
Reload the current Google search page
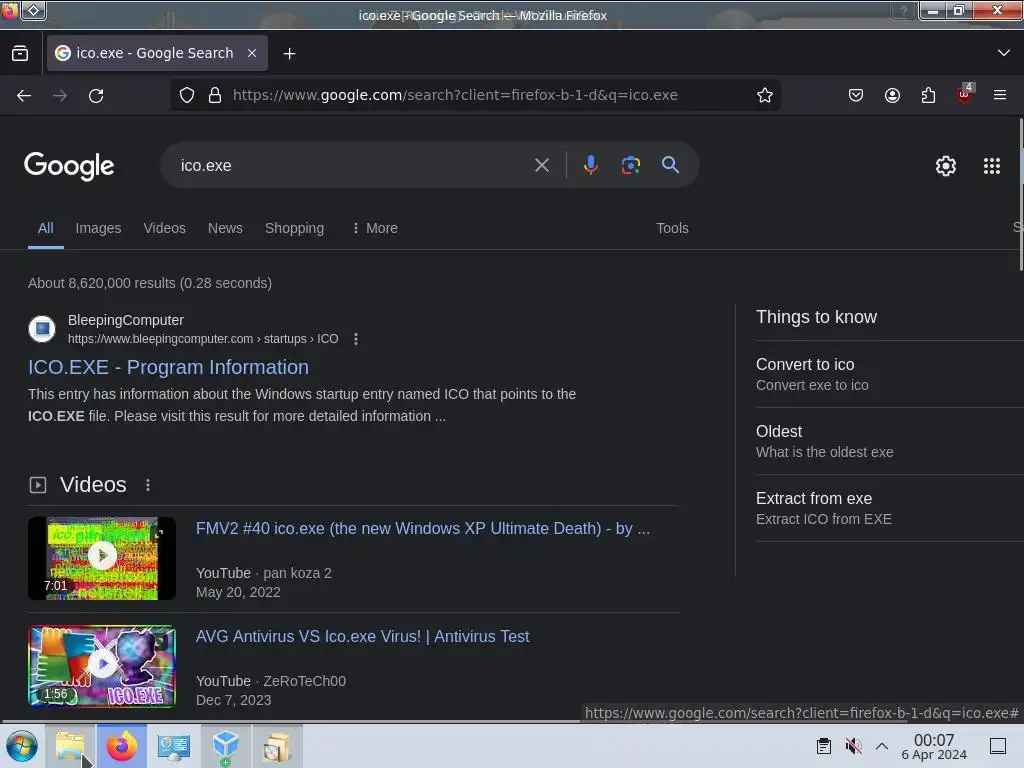[96, 95]
